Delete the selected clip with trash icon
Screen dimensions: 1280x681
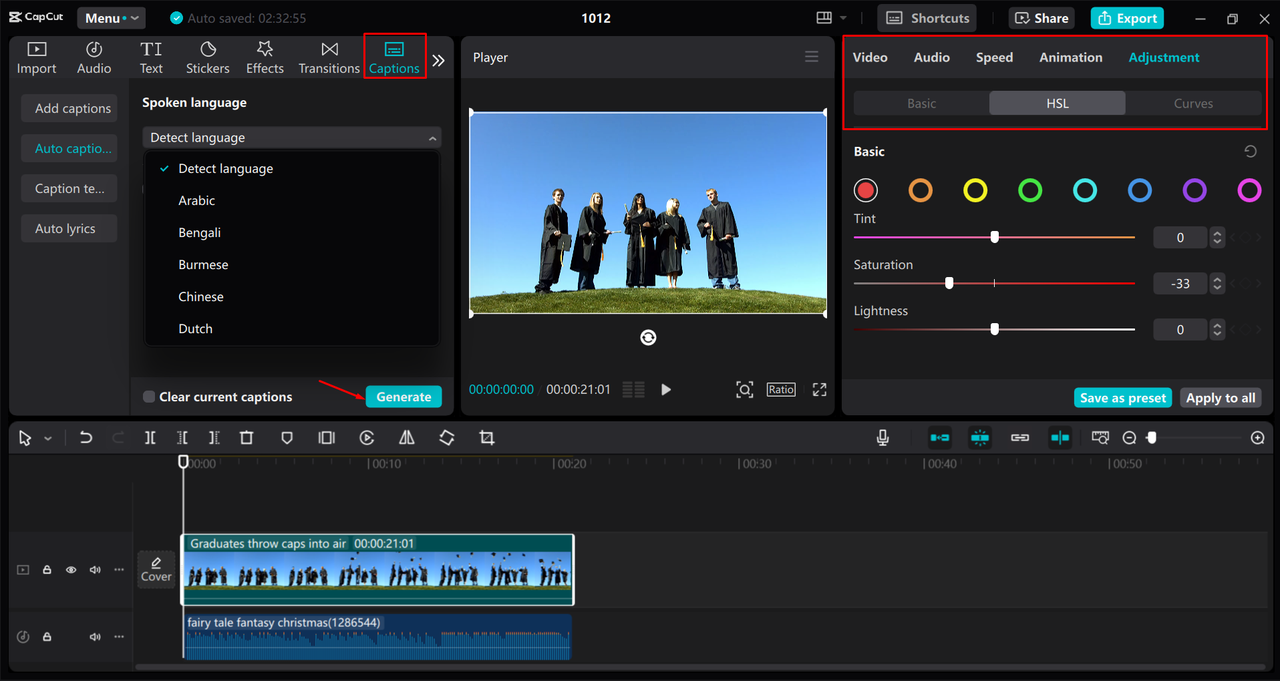247,438
